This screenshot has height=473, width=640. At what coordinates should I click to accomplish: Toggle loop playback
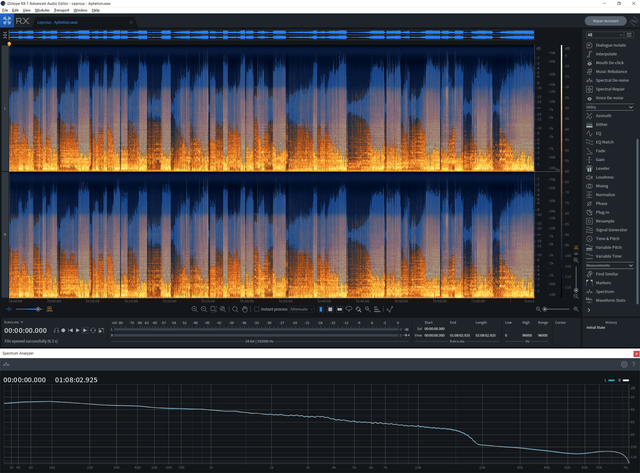coord(93,331)
